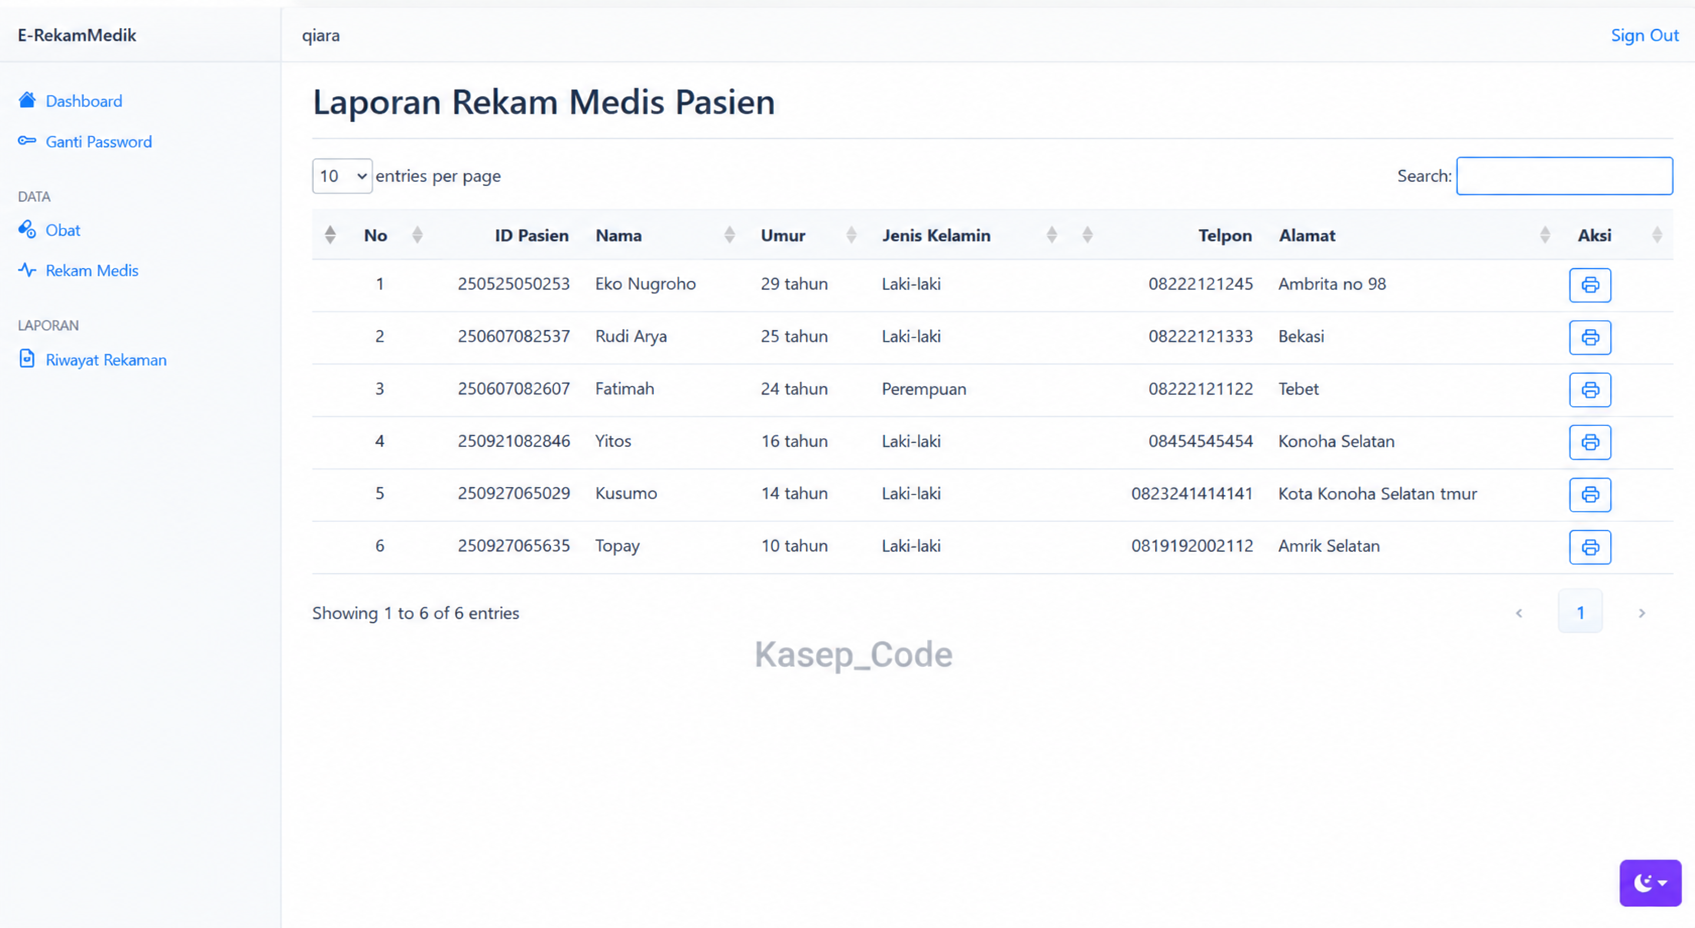This screenshot has height=928, width=1695.
Task: Click the Dashboard home icon
Action: pyautogui.click(x=27, y=100)
